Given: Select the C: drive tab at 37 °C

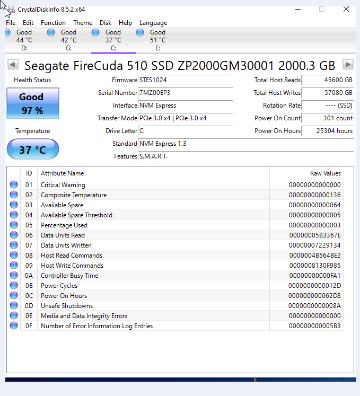Looking at the screenshot, I should click(x=113, y=40).
